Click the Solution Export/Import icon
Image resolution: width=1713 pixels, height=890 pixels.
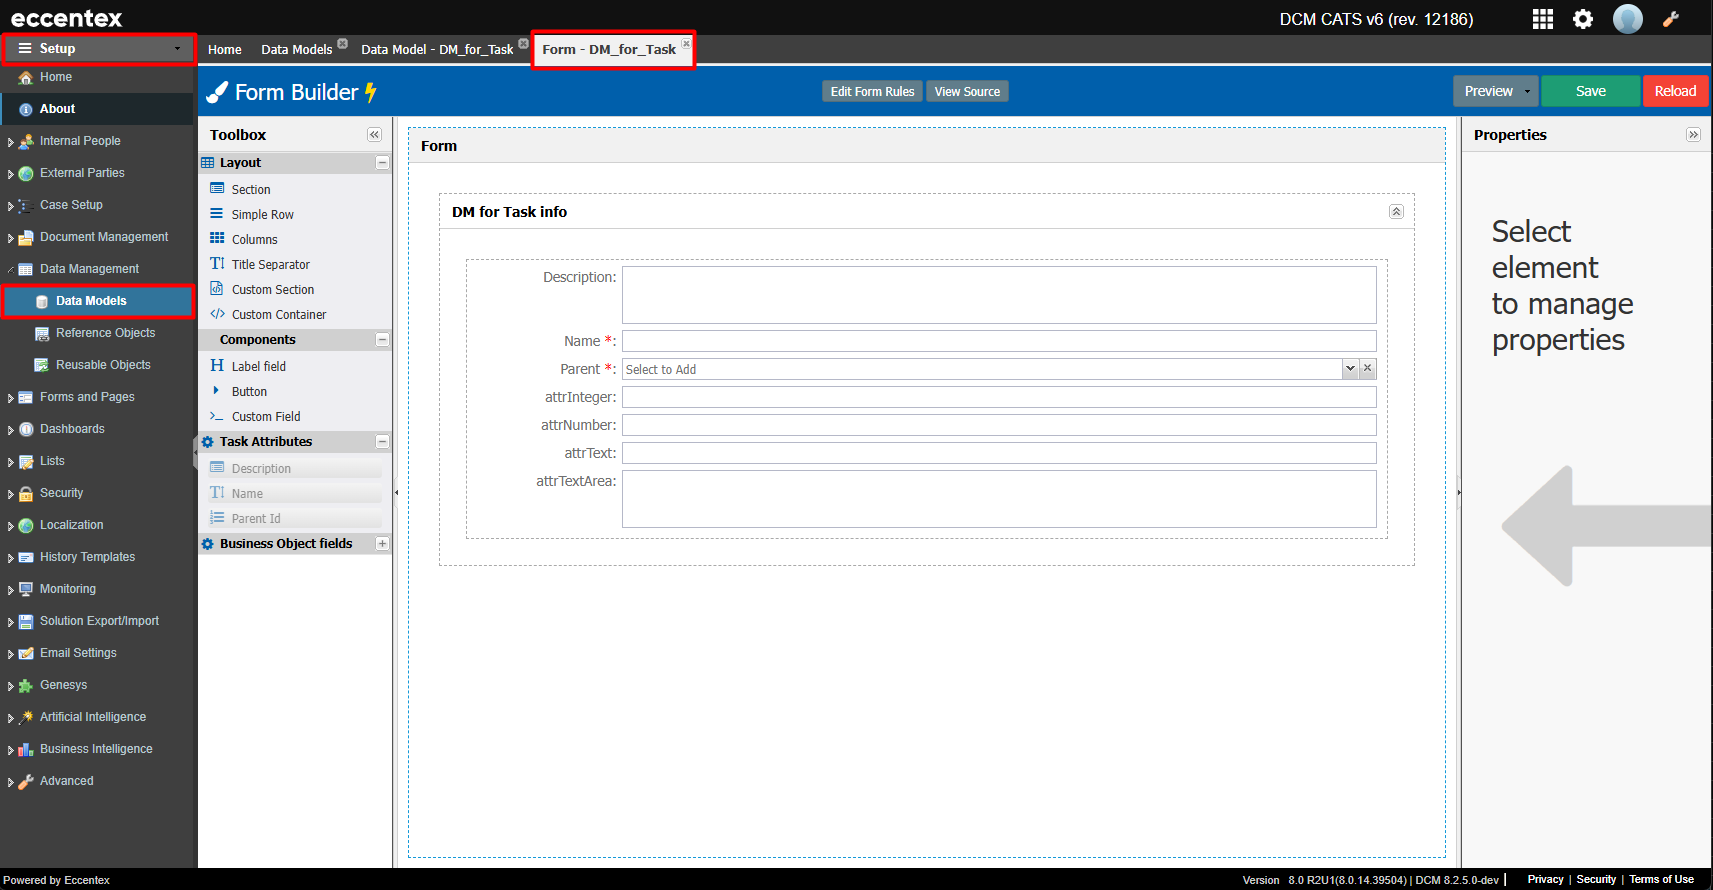click(26, 622)
